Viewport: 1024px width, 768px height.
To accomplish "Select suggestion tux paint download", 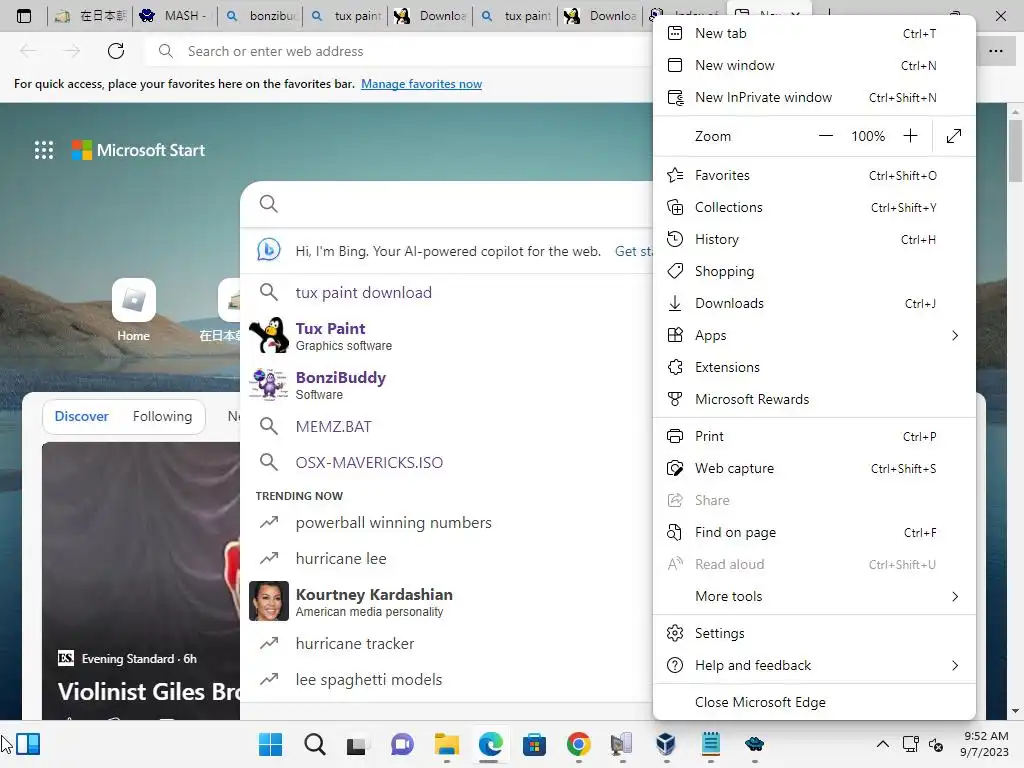I will pos(447,293).
